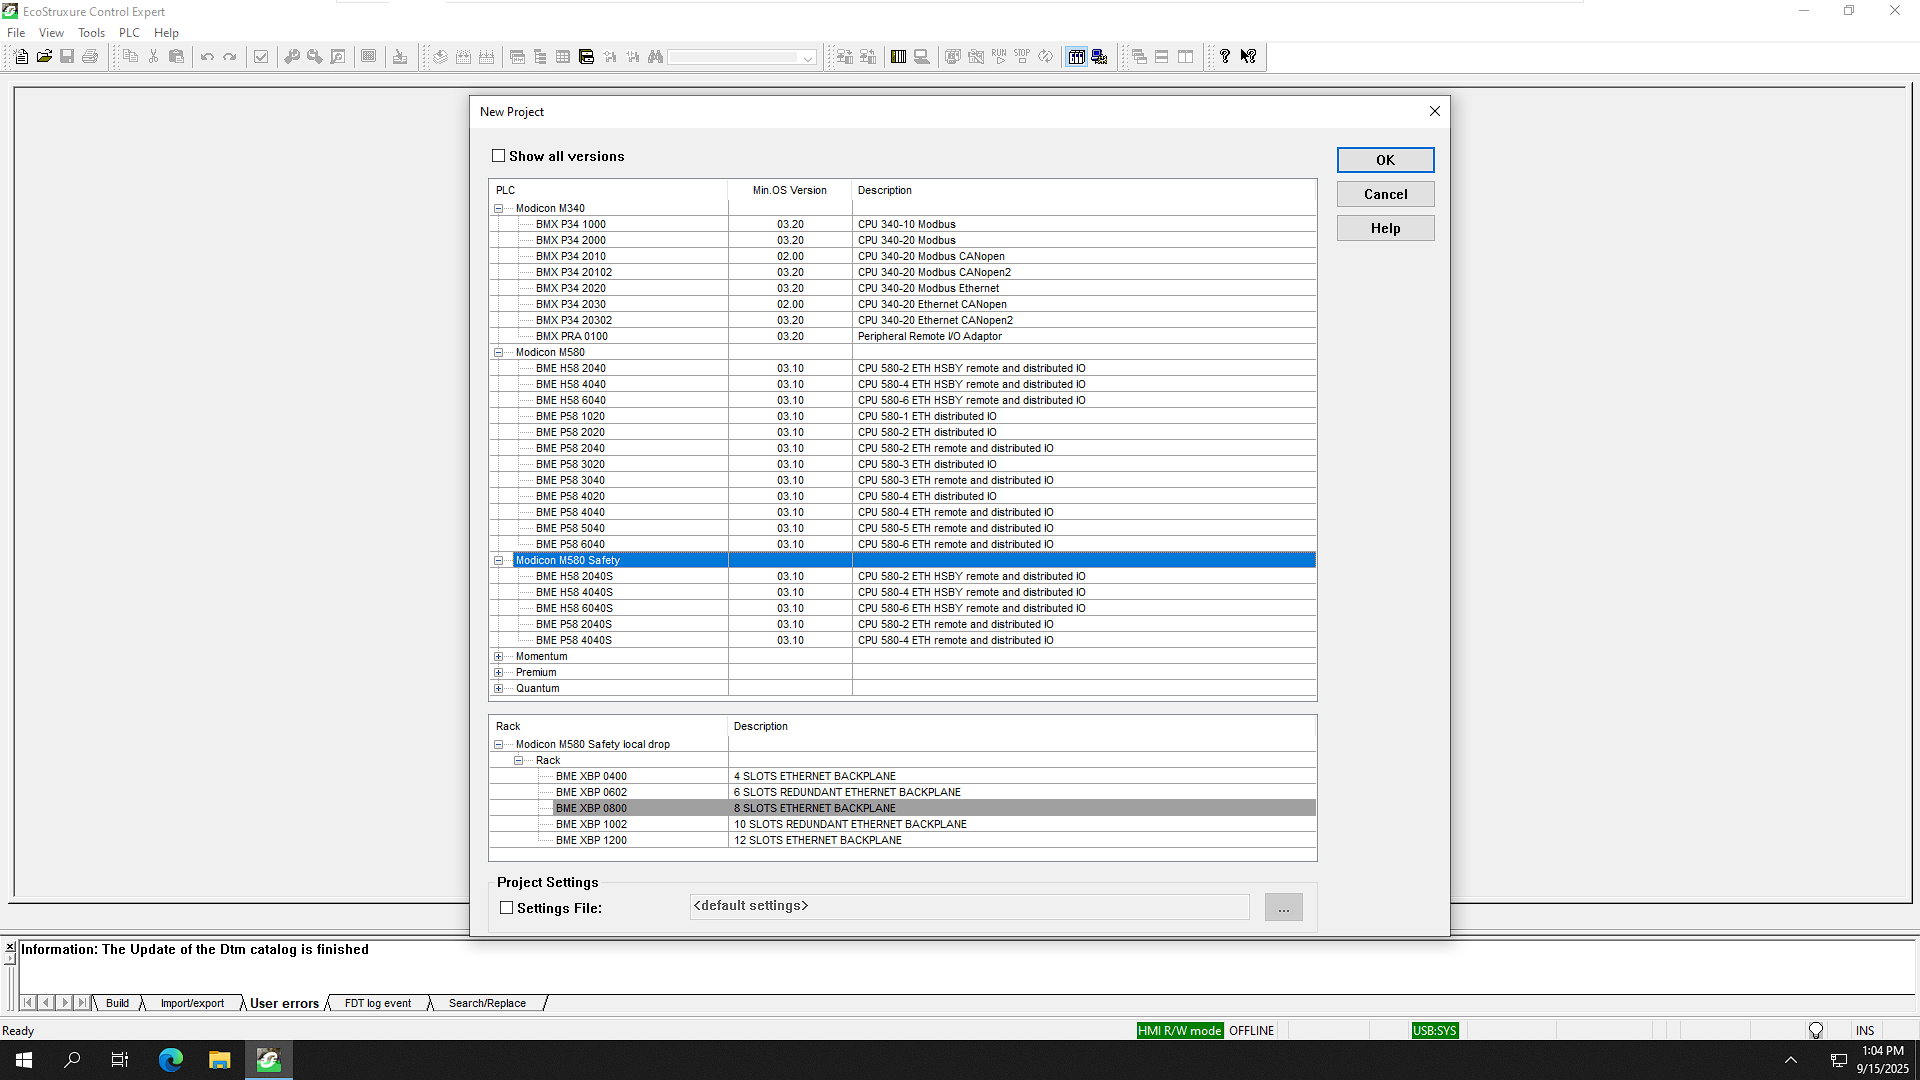Click the binoculars Find icon

(656, 57)
